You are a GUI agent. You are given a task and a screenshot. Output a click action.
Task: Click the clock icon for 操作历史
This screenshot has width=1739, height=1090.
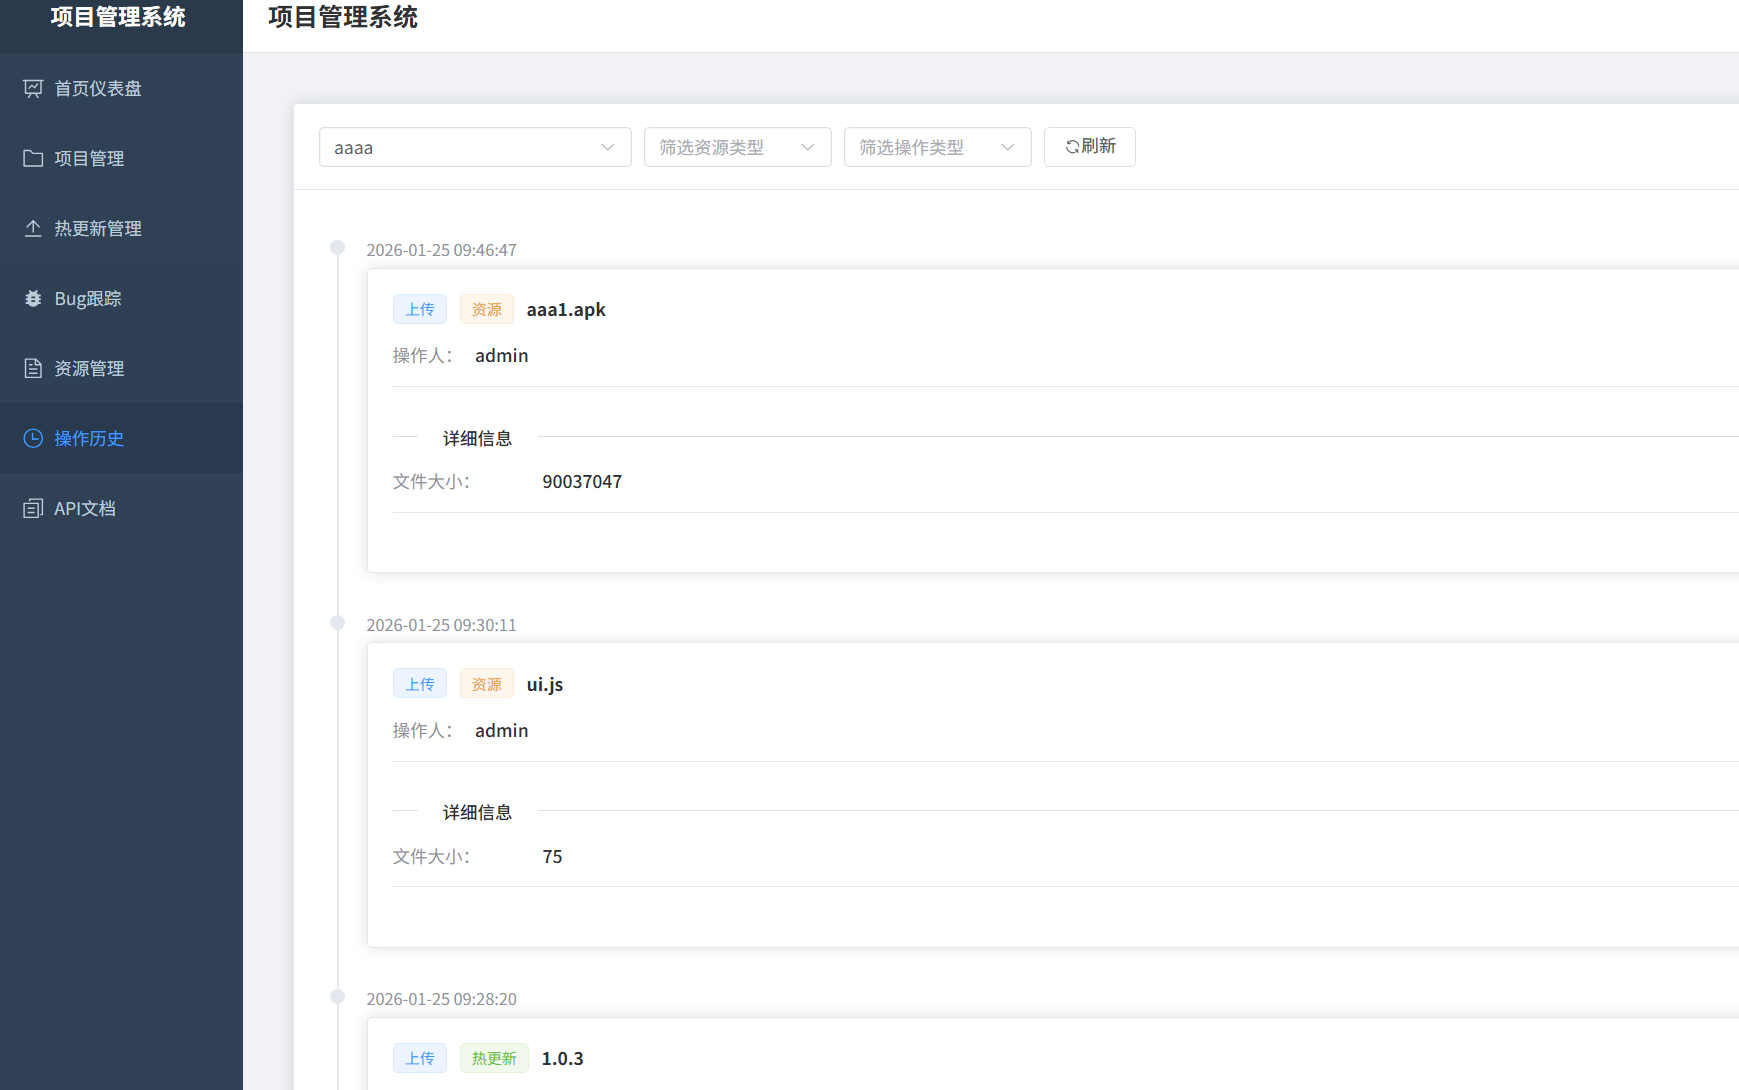33,438
